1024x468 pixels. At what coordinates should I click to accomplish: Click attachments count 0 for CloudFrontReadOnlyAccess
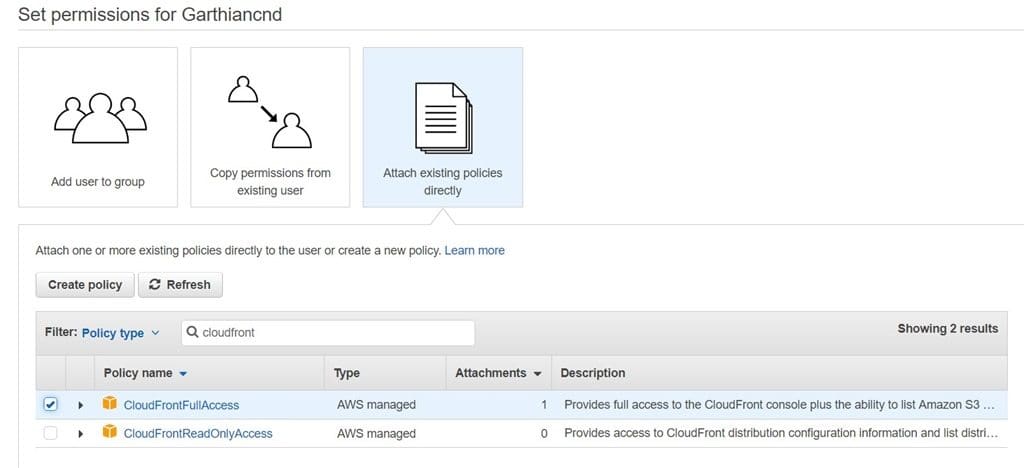point(543,433)
